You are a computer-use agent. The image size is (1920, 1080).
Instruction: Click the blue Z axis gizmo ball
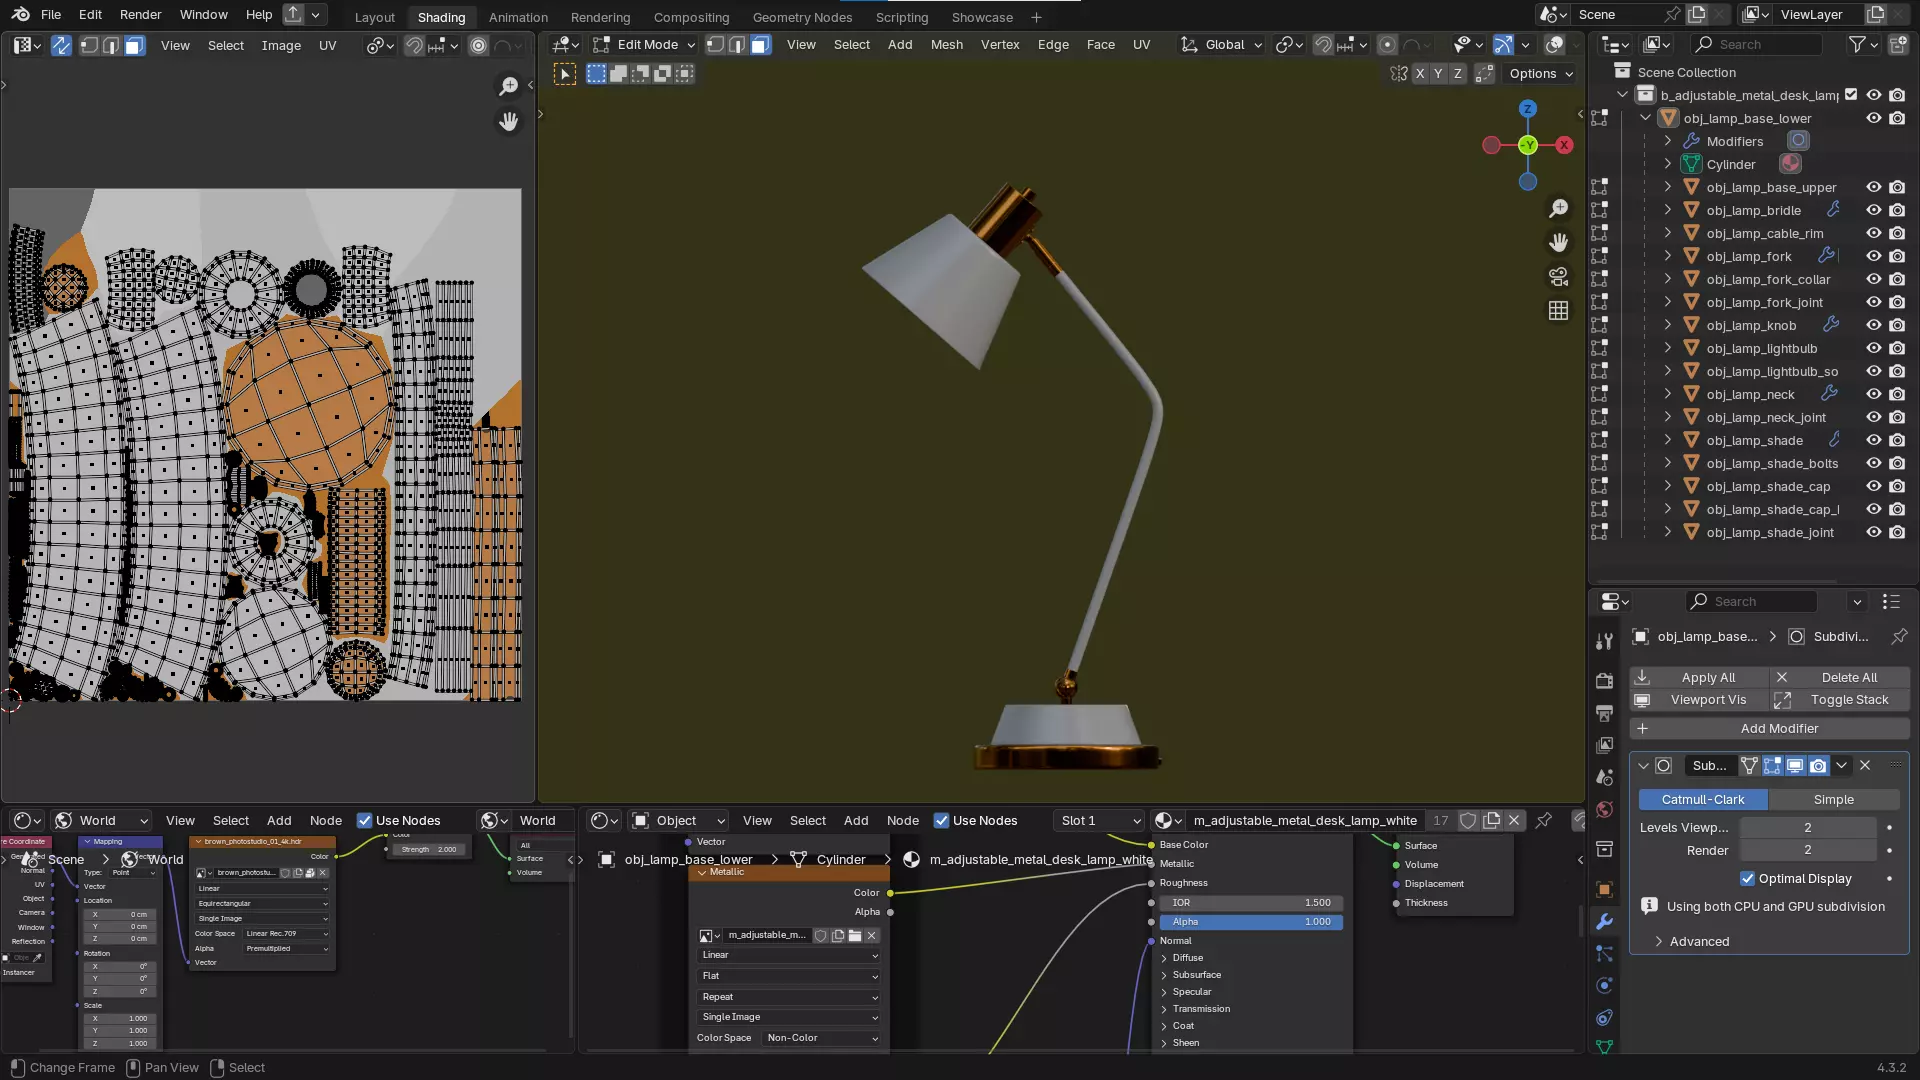point(1527,108)
